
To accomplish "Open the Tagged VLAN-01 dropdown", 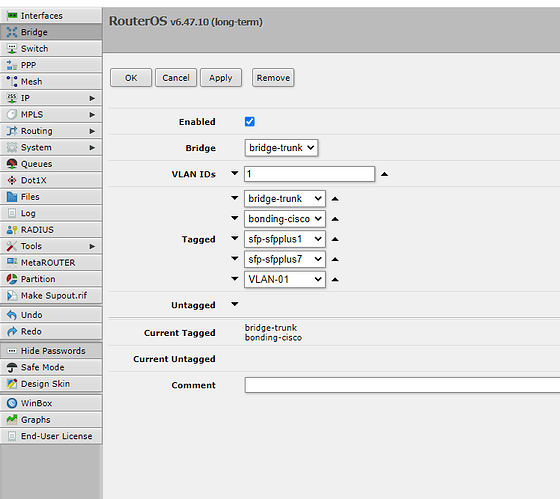I will (x=285, y=279).
